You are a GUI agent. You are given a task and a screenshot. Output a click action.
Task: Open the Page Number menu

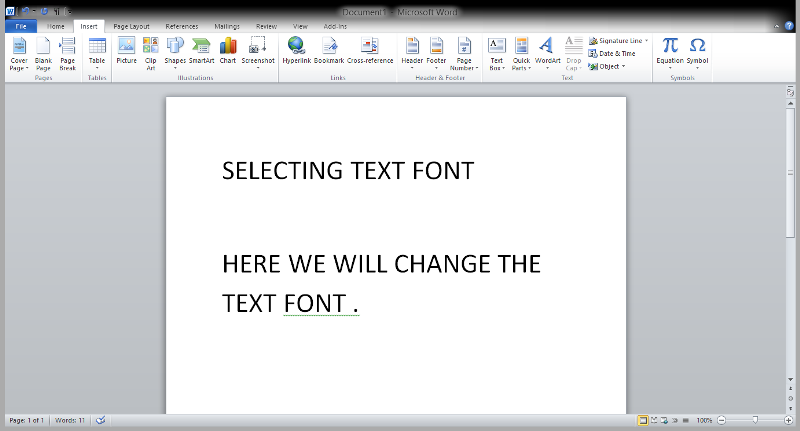(464, 54)
